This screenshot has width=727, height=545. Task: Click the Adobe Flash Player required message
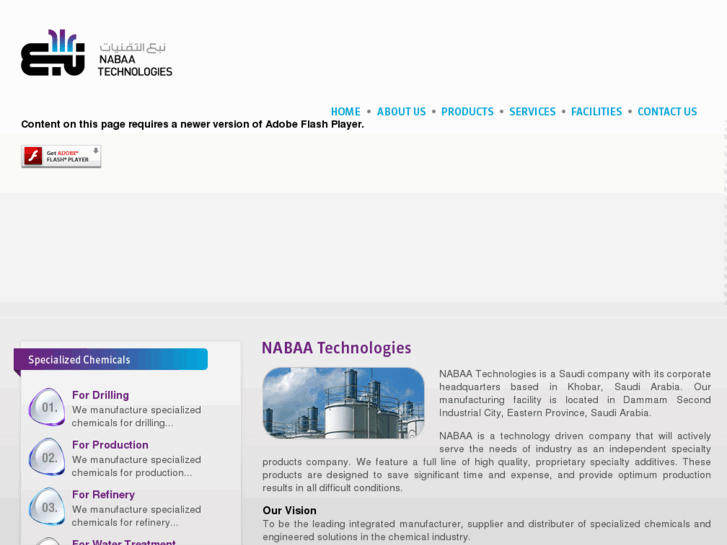(x=192, y=124)
